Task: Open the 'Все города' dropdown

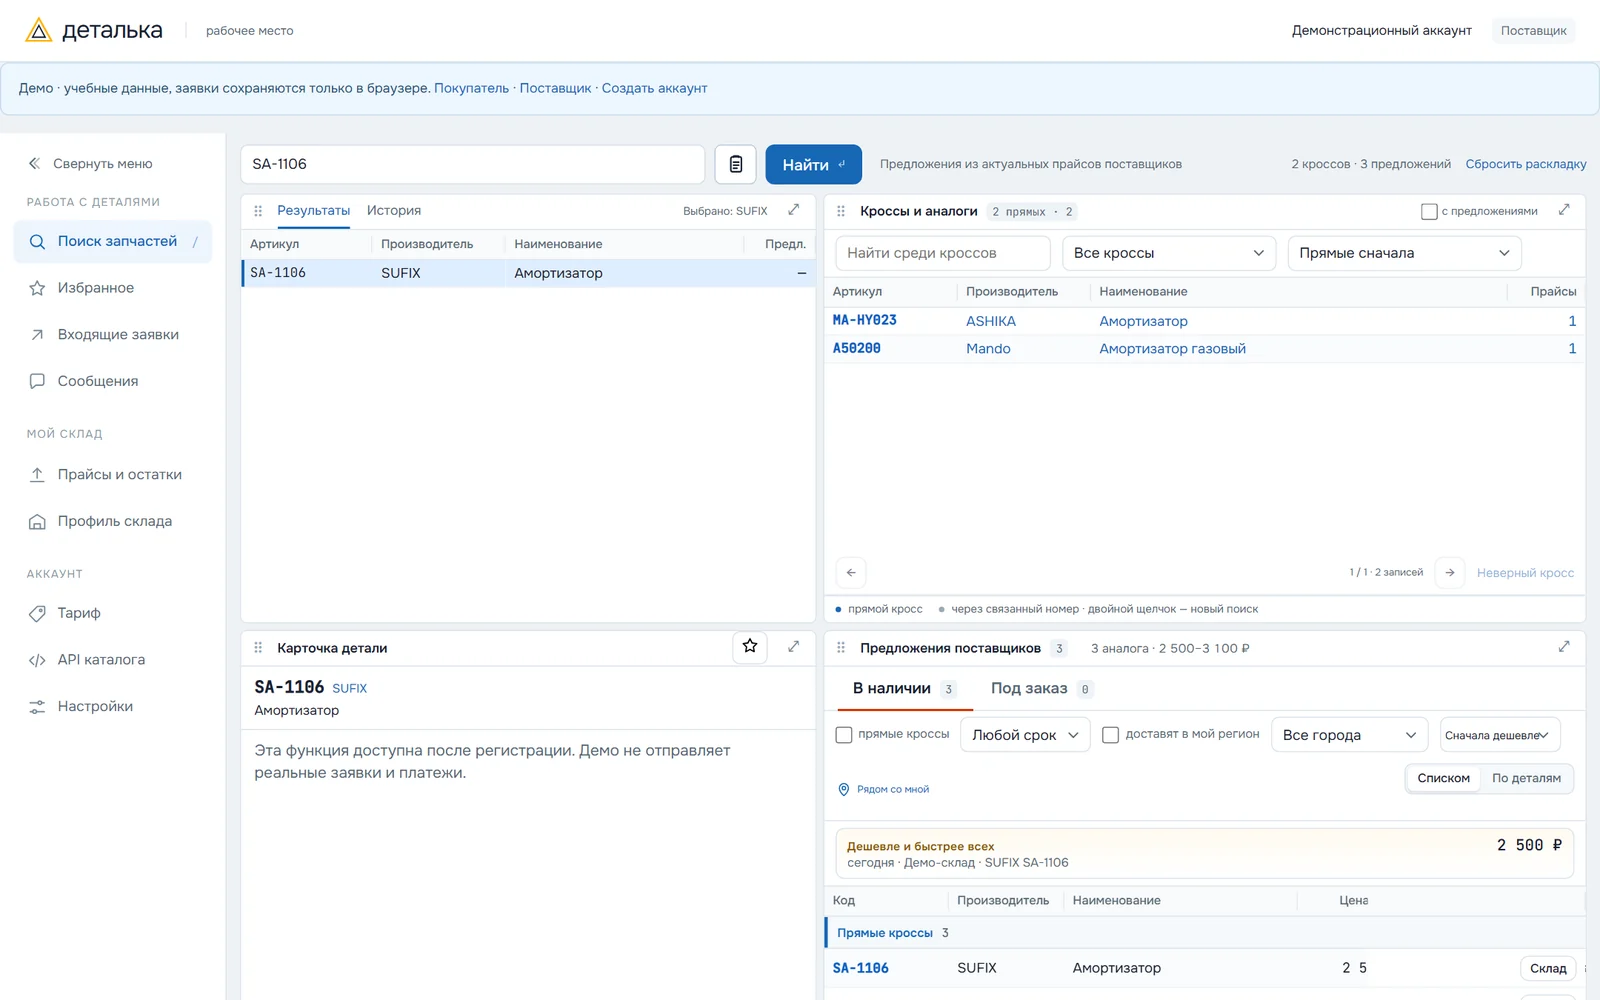Action: point(1350,735)
